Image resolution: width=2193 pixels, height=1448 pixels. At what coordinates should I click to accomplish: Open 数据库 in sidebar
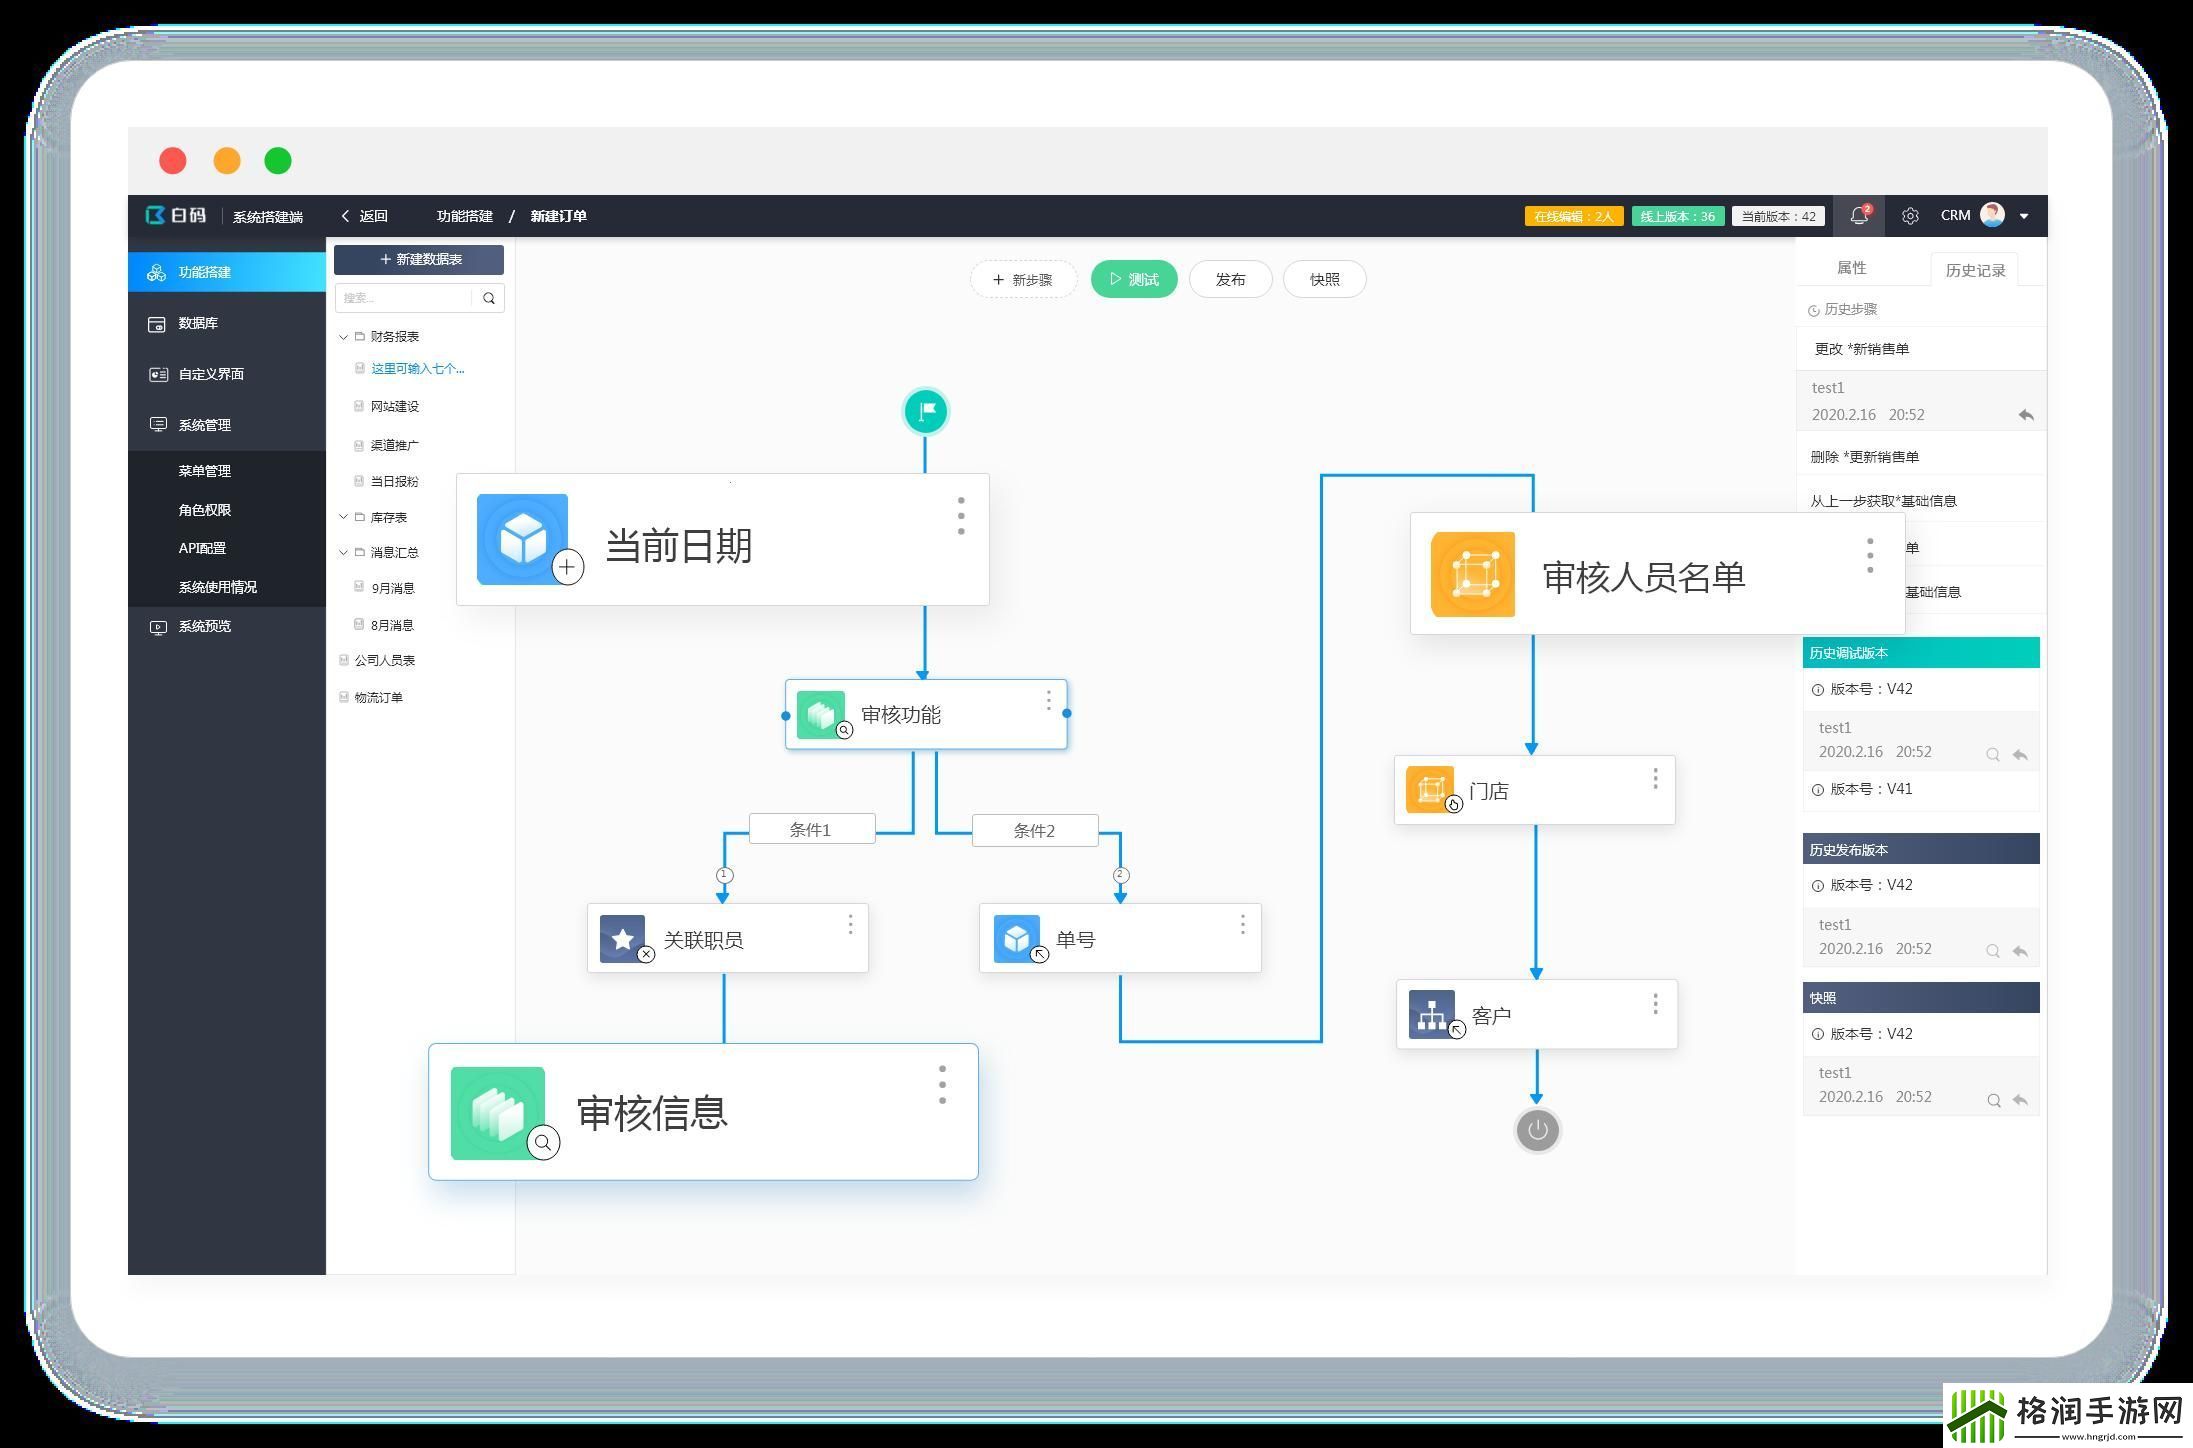(x=198, y=323)
